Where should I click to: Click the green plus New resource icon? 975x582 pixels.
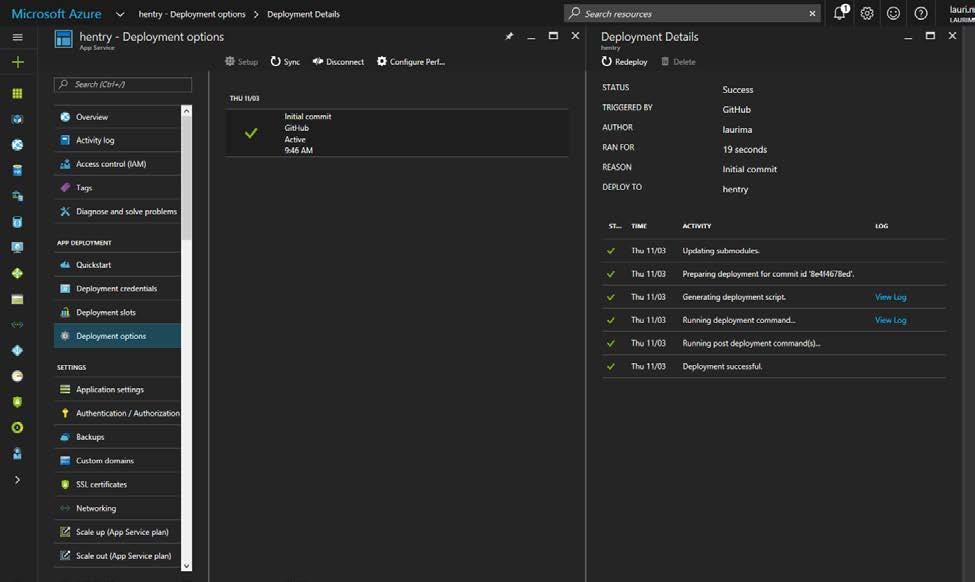(17, 62)
